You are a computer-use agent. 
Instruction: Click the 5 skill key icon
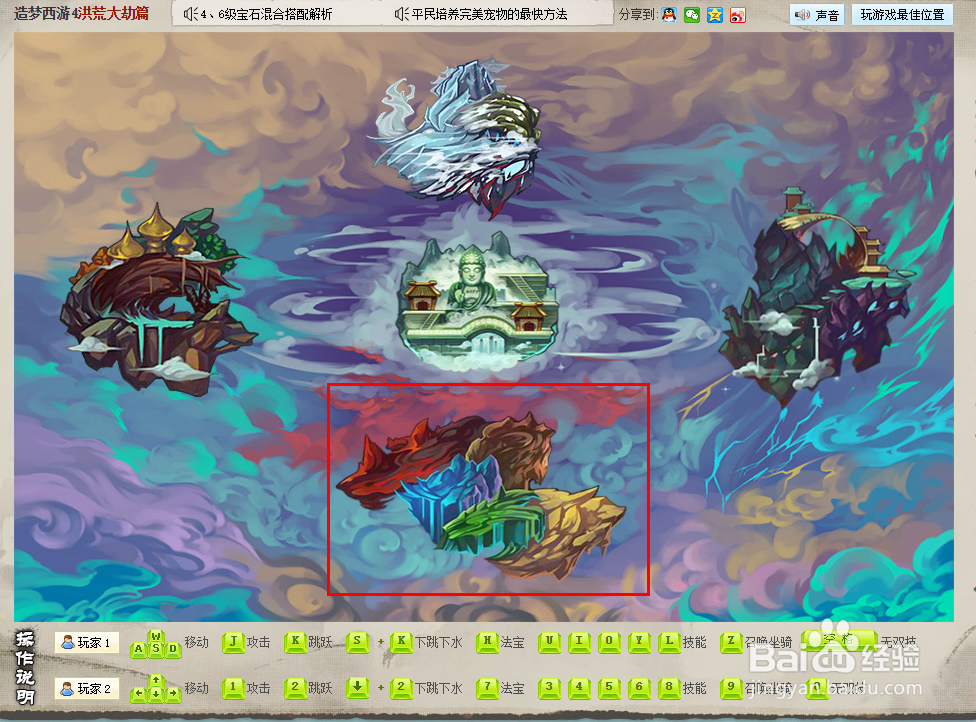[x=609, y=688]
